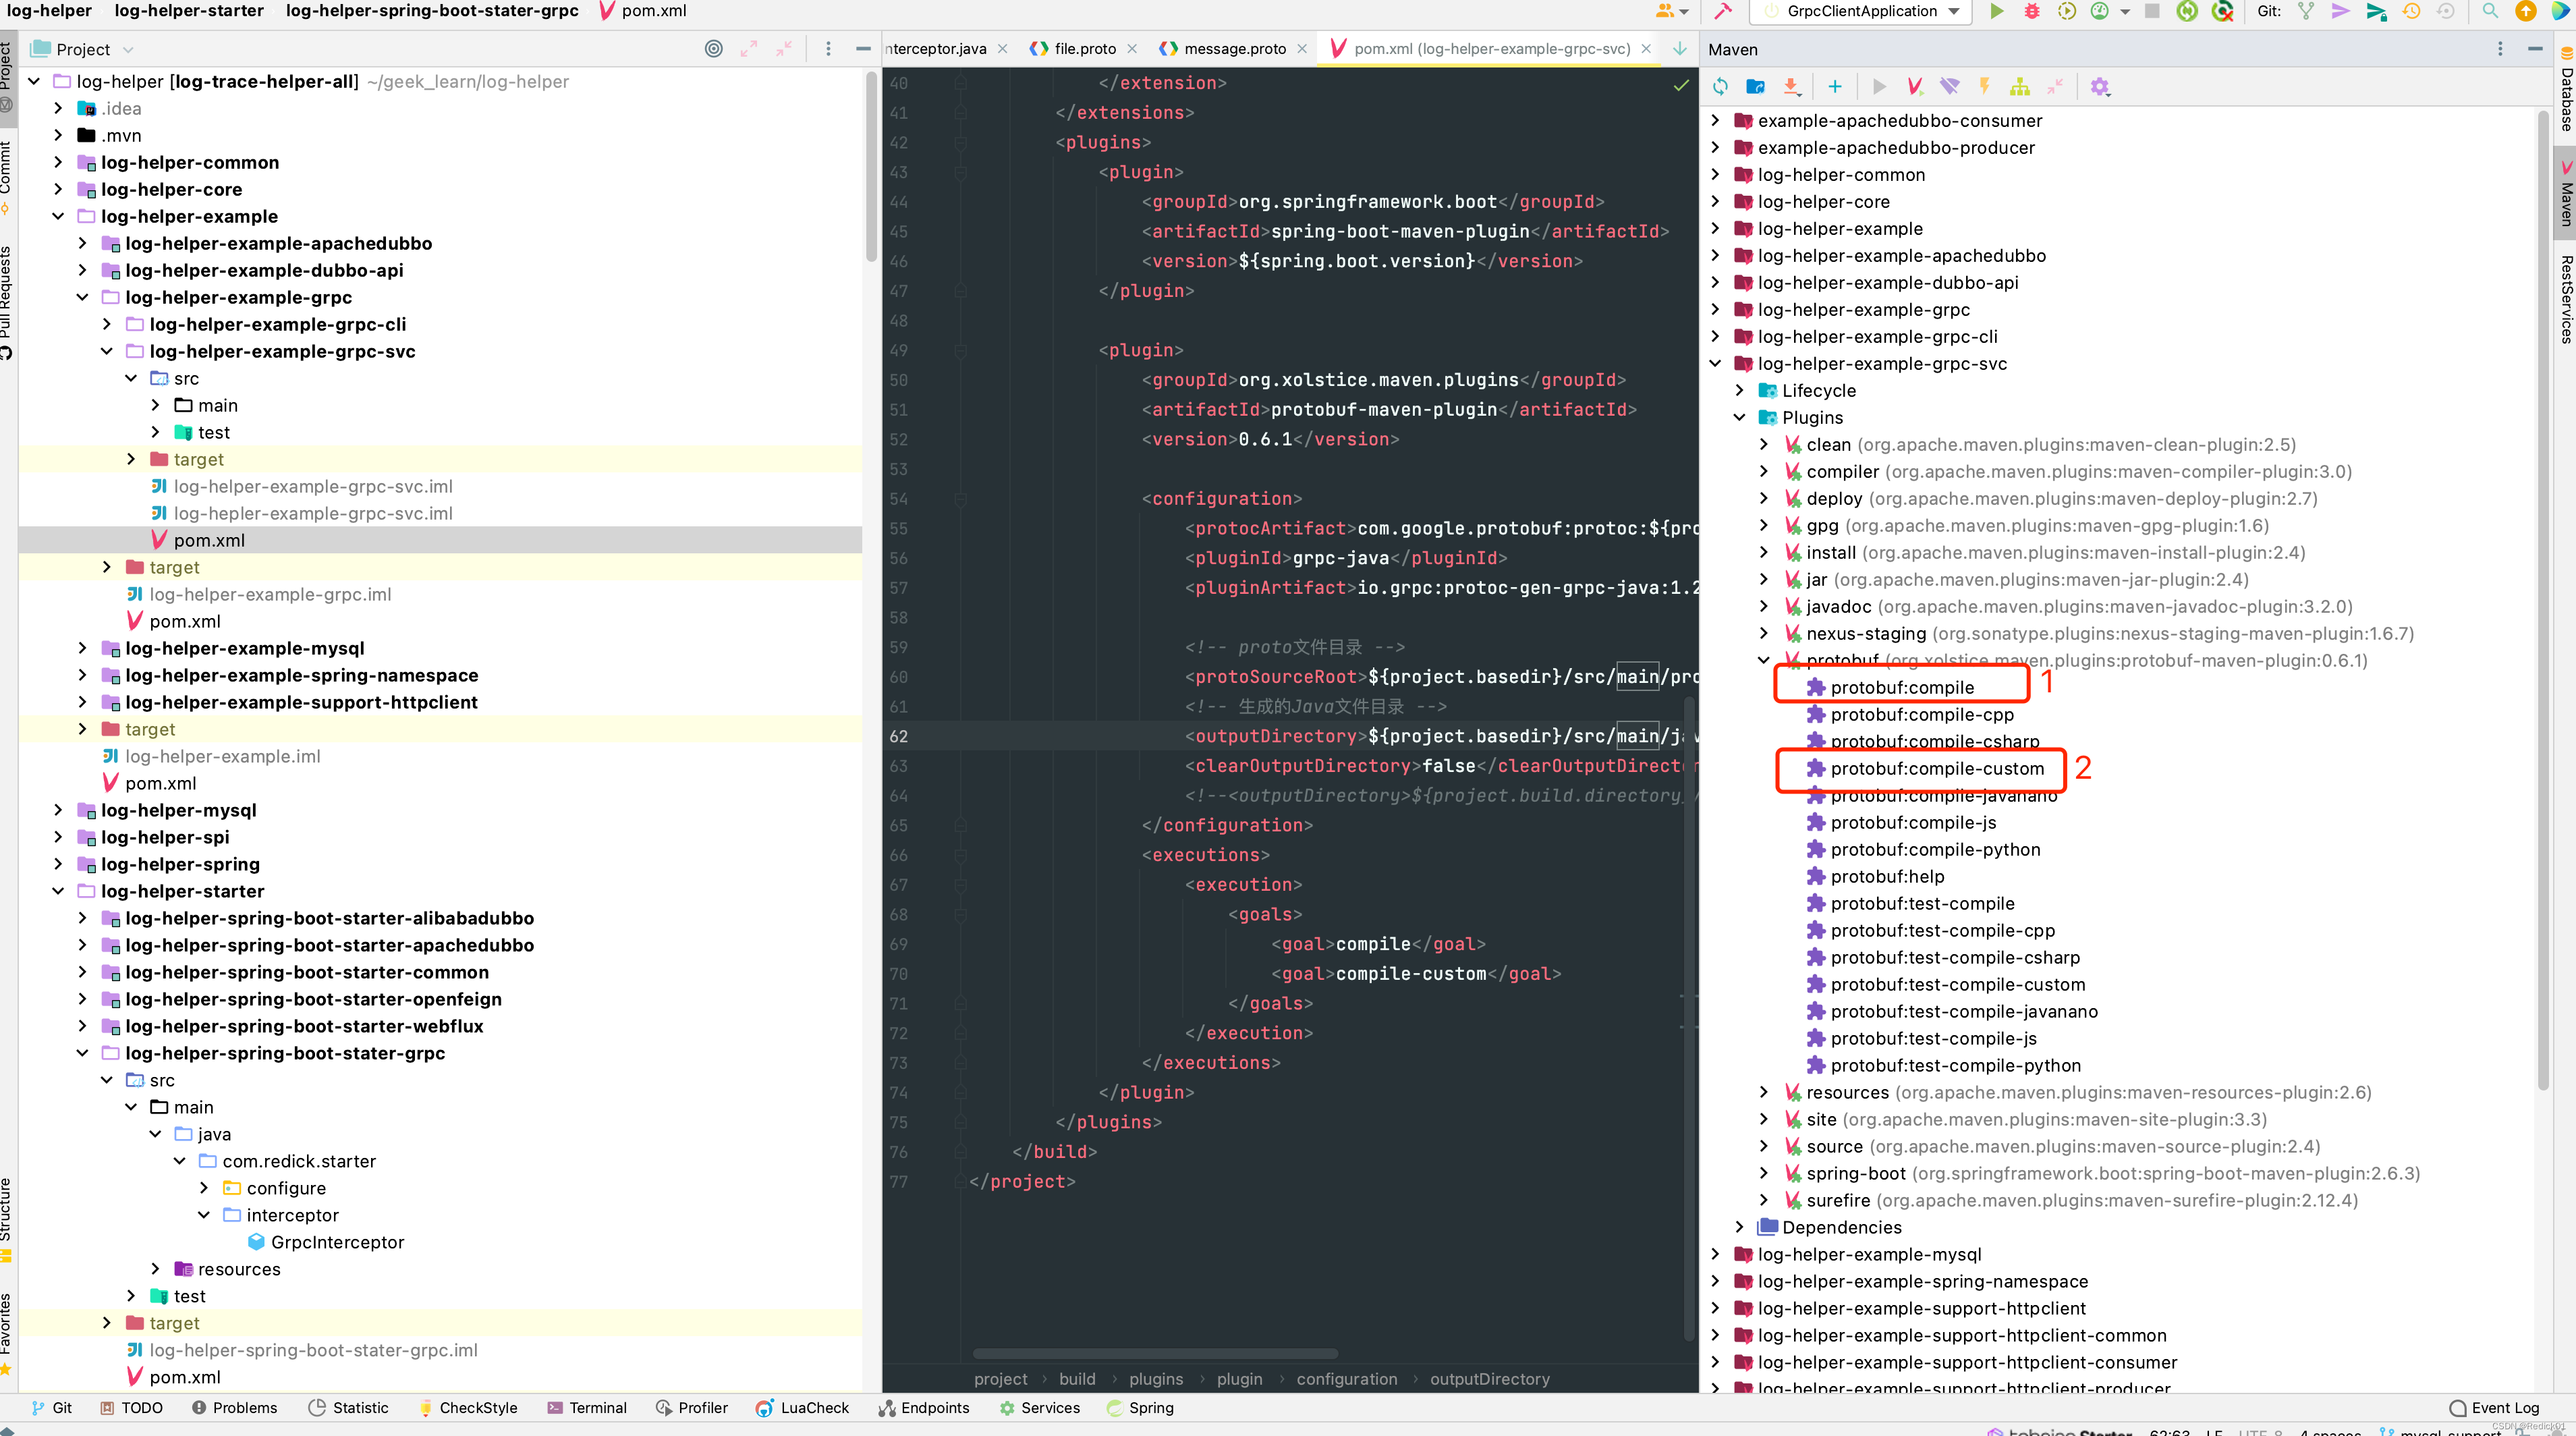Run with coverage icon in top toolbar
The height and width of the screenshot is (1436, 2576).
click(x=2067, y=11)
